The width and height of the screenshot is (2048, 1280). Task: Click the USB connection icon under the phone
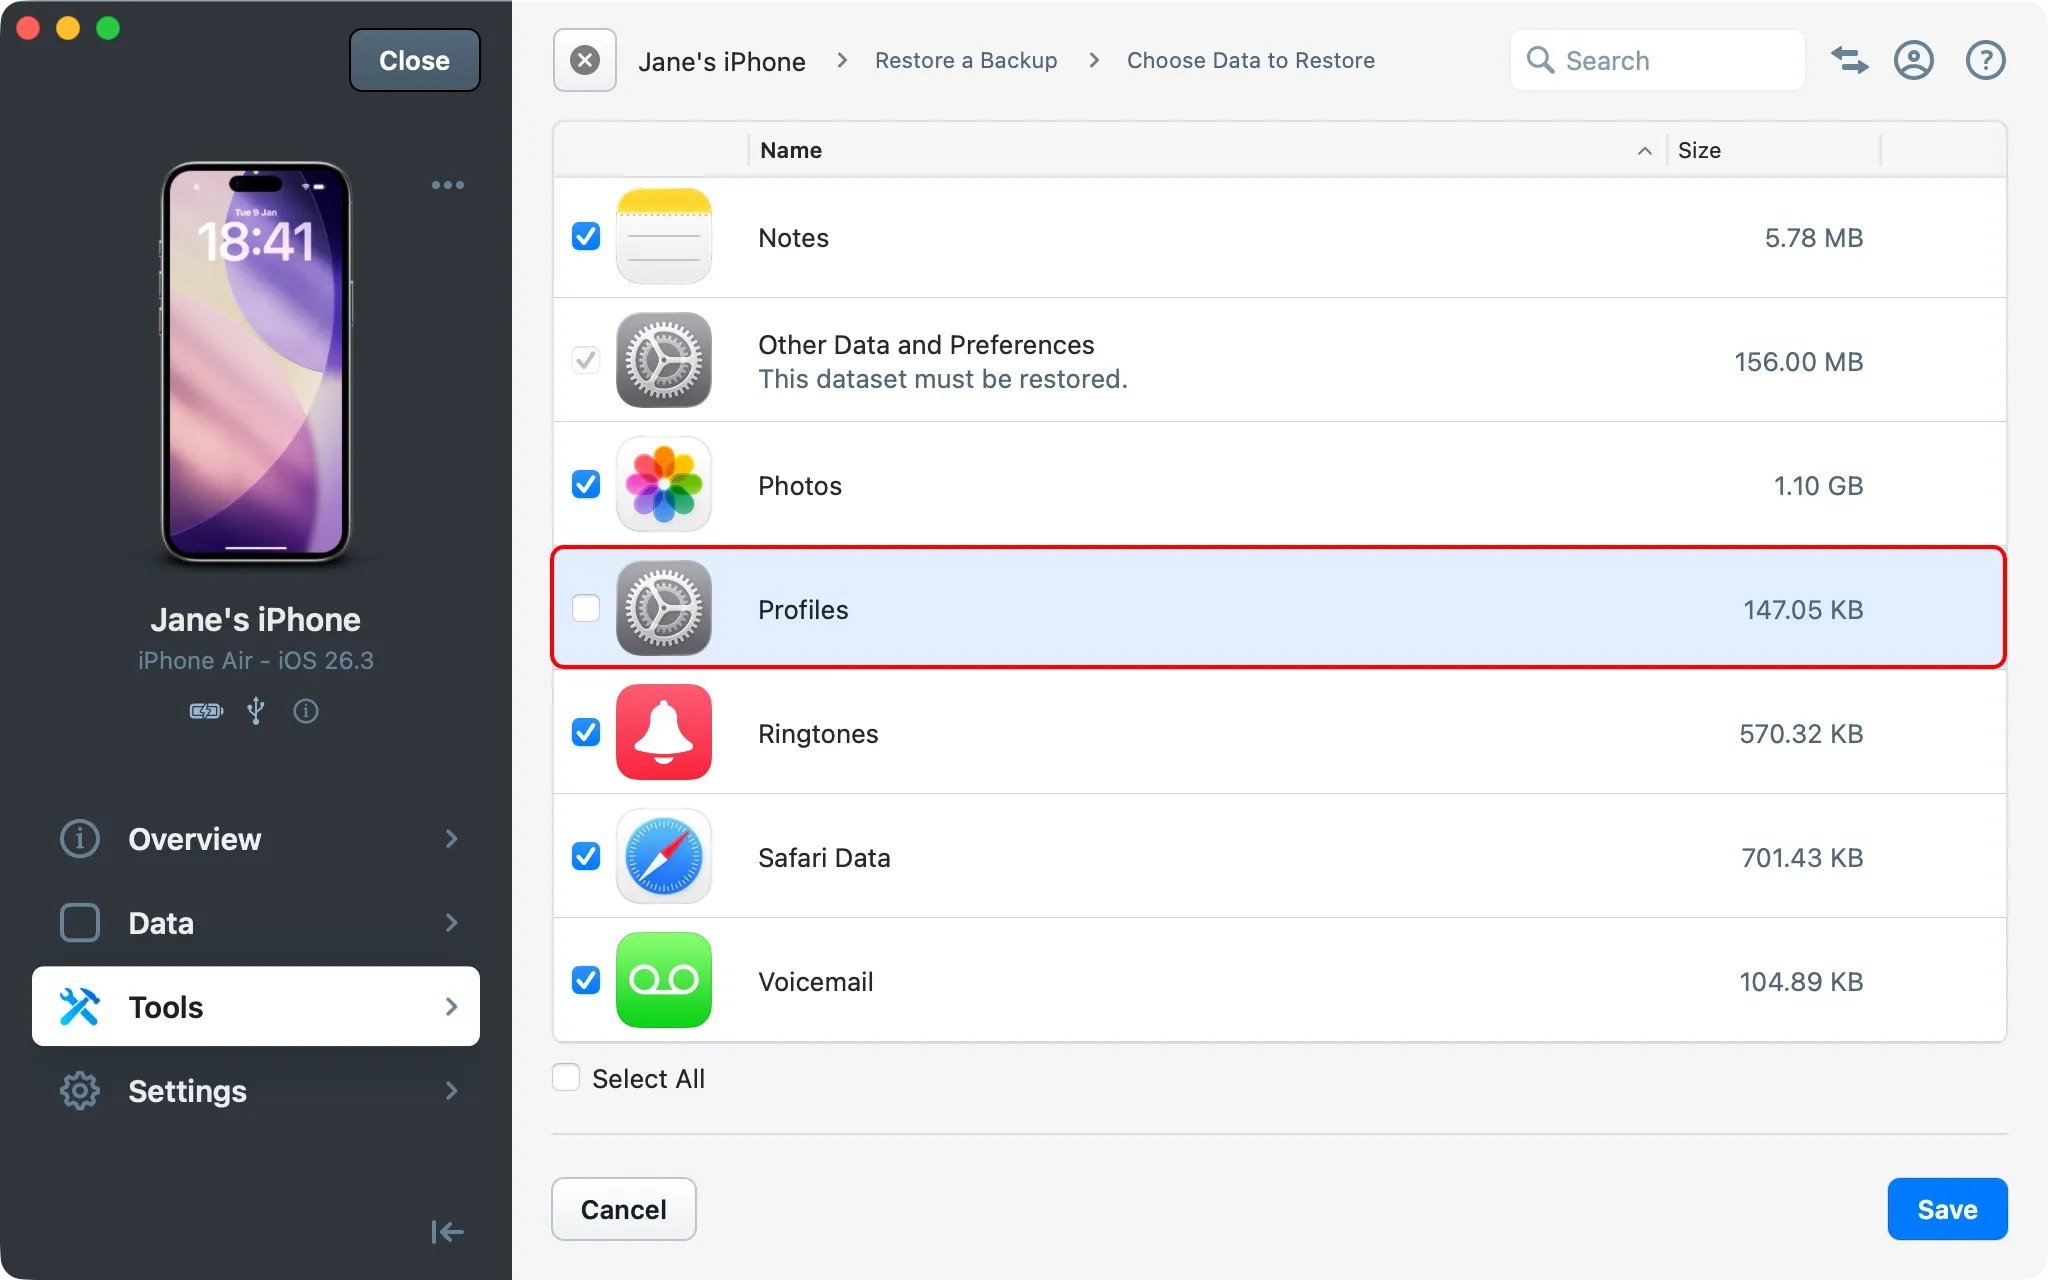point(256,711)
